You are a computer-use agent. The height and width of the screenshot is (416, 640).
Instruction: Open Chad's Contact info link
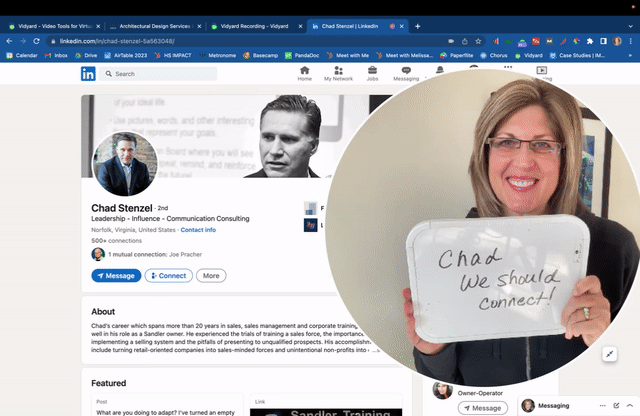point(198,230)
